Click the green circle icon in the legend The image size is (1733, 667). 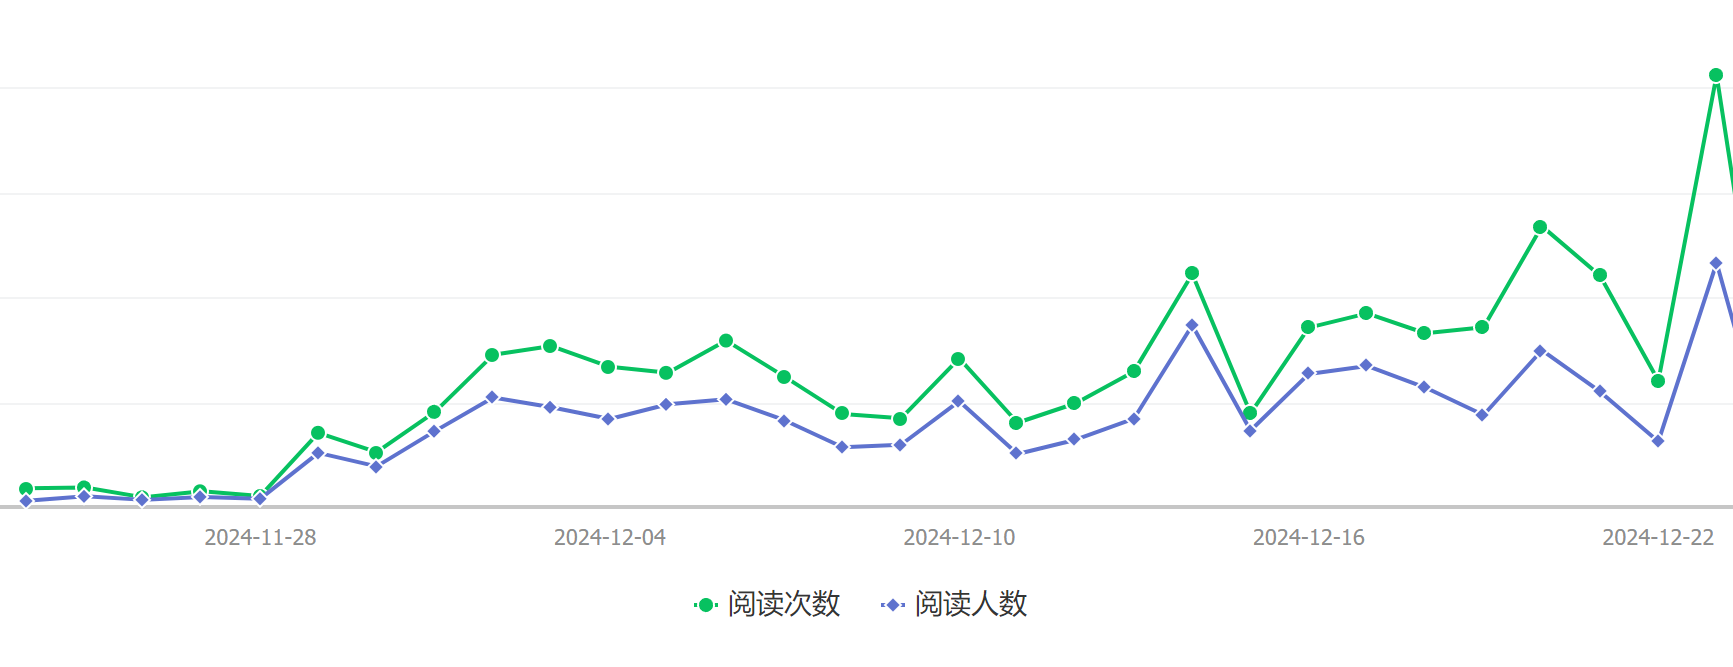pos(706,605)
